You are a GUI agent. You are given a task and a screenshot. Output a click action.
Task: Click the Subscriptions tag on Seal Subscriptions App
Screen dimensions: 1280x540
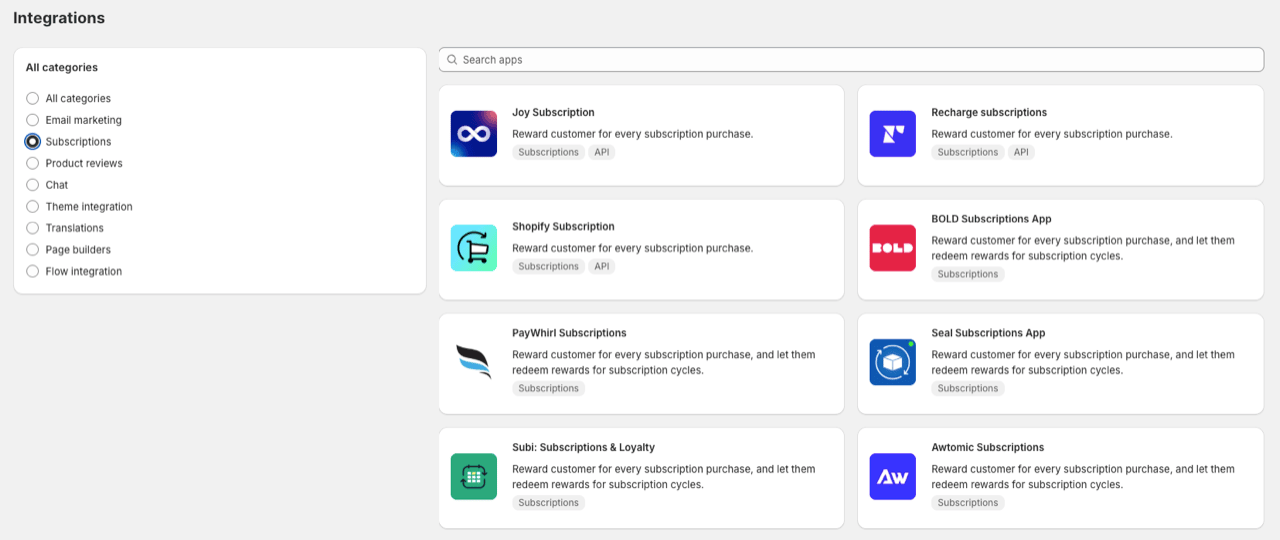pyautogui.click(x=968, y=388)
